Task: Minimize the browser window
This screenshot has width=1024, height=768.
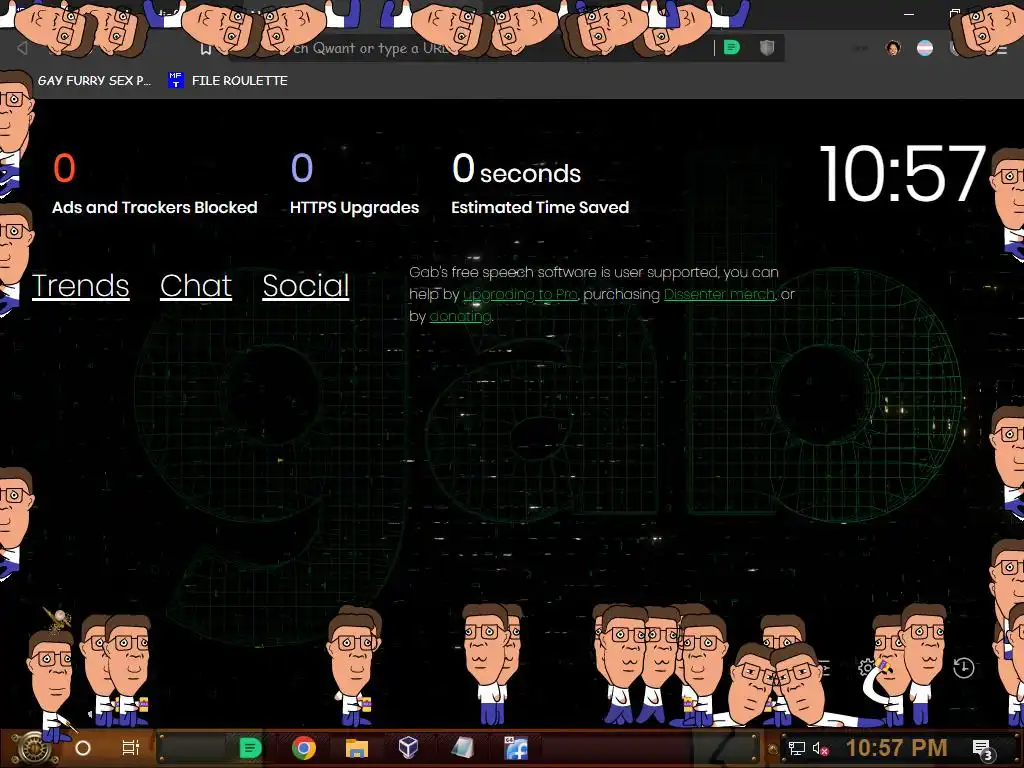Action: click(x=908, y=13)
